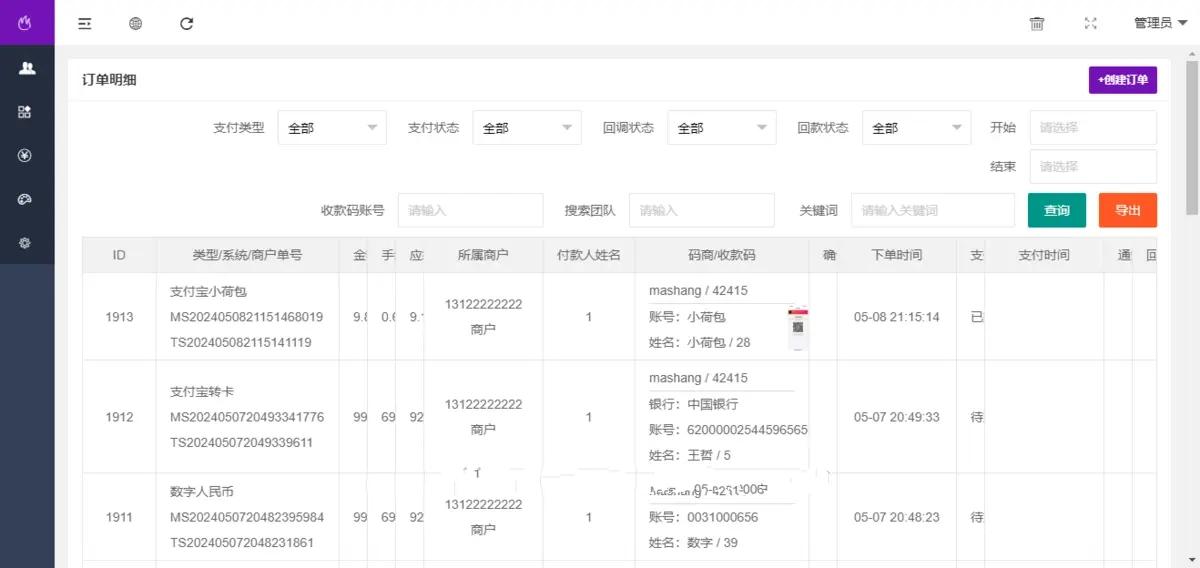
Task: Select order ID 1911 cell
Action: pos(119,517)
